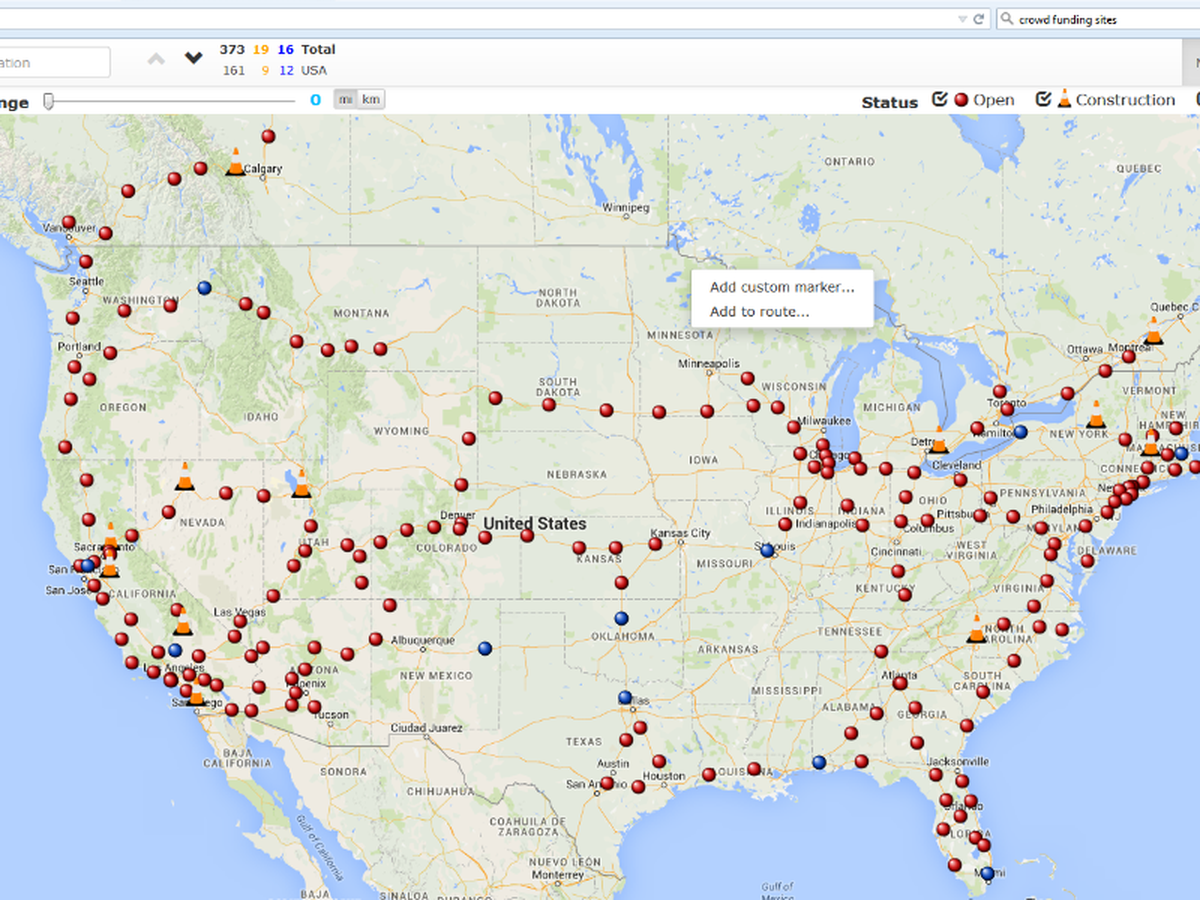Choose 'Add to route...' from context menu
1200x900 pixels.
tap(759, 312)
